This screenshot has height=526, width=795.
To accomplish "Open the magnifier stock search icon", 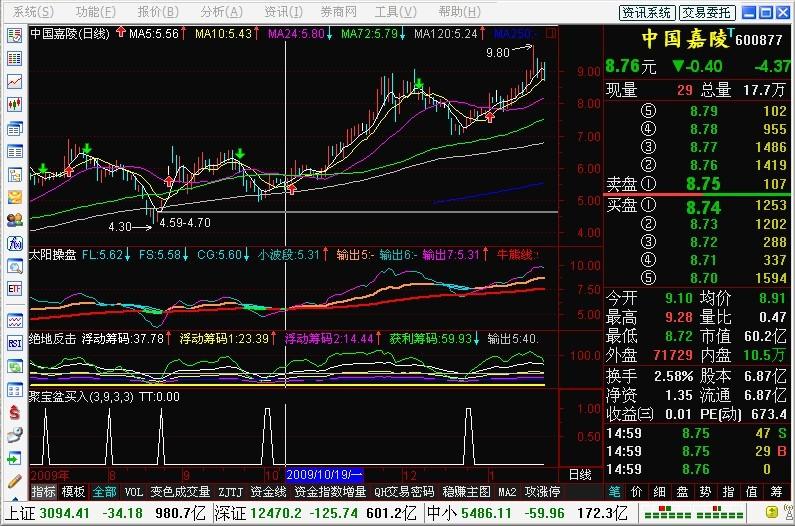I will [14, 266].
